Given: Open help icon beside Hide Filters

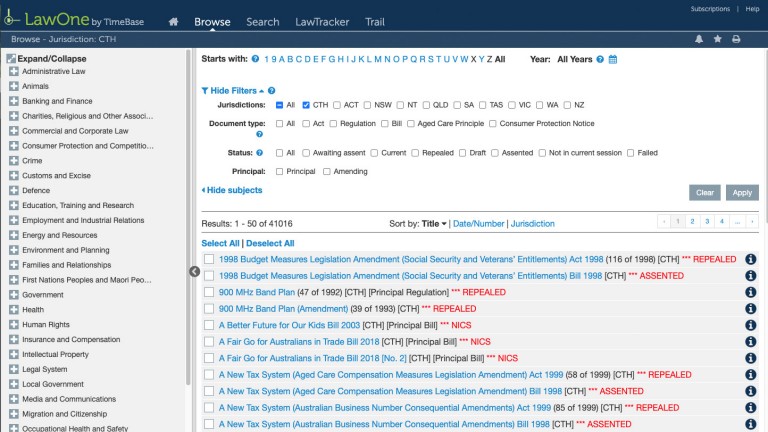Looking at the screenshot, I should click(271, 91).
